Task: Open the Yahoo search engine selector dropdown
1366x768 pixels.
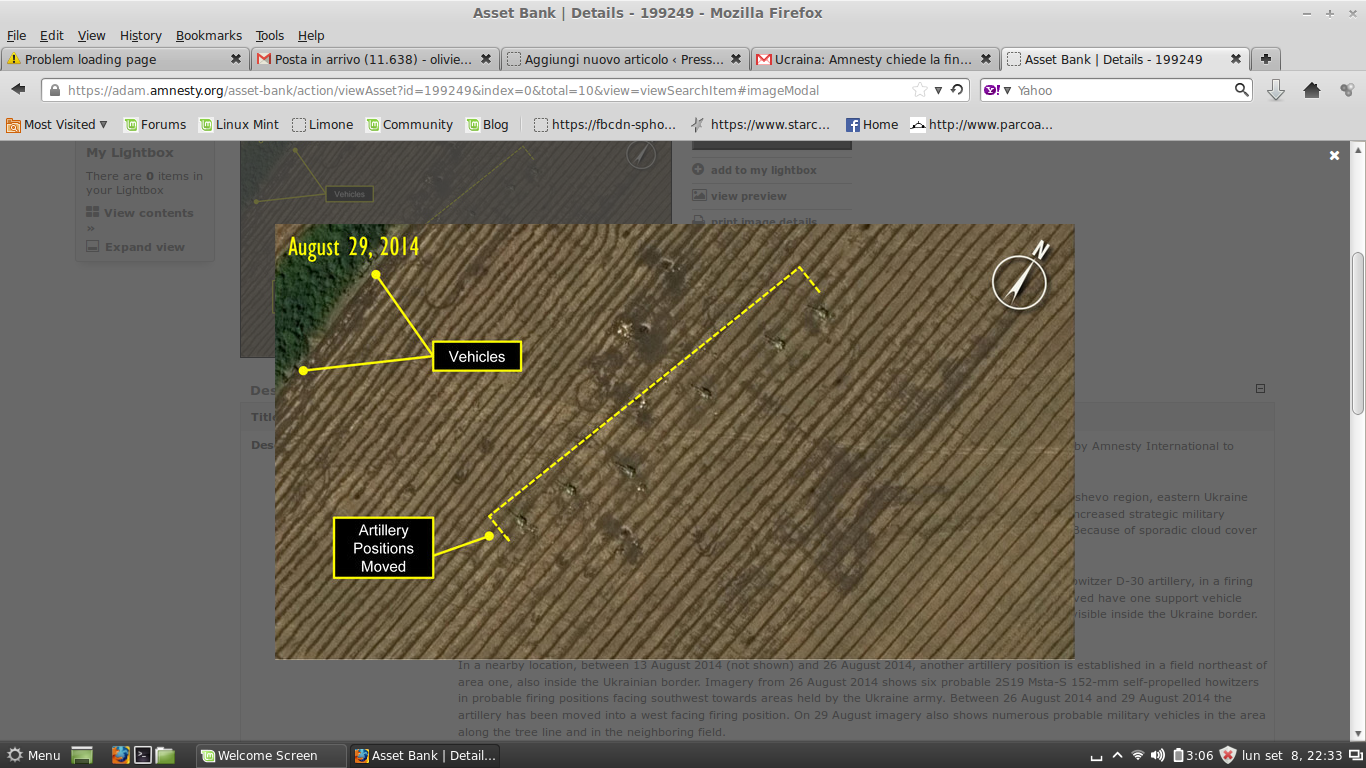Action: [x=996, y=90]
